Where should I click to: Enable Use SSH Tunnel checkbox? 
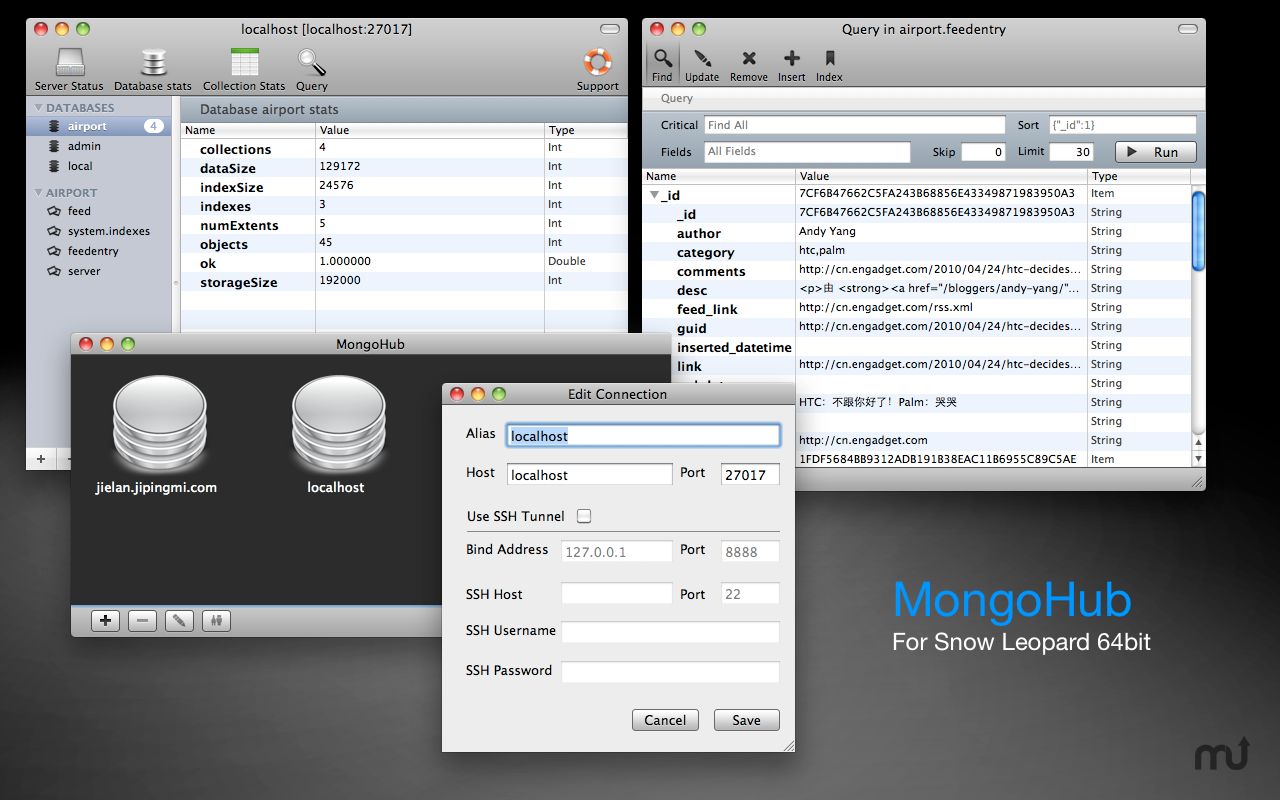[x=584, y=516]
